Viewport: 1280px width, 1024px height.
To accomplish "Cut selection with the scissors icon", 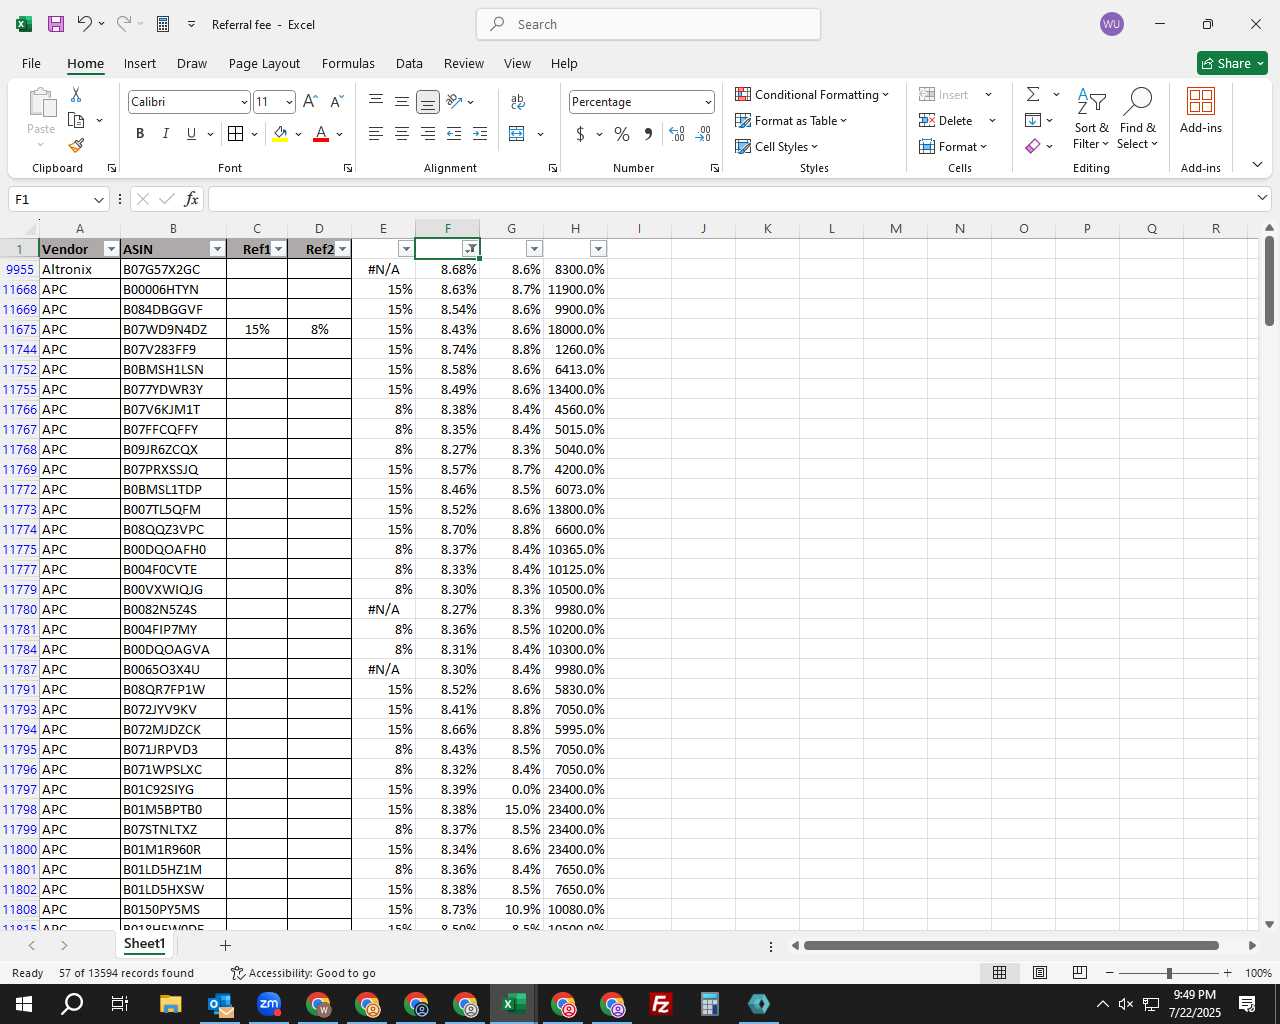I will click(x=76, y=94).
